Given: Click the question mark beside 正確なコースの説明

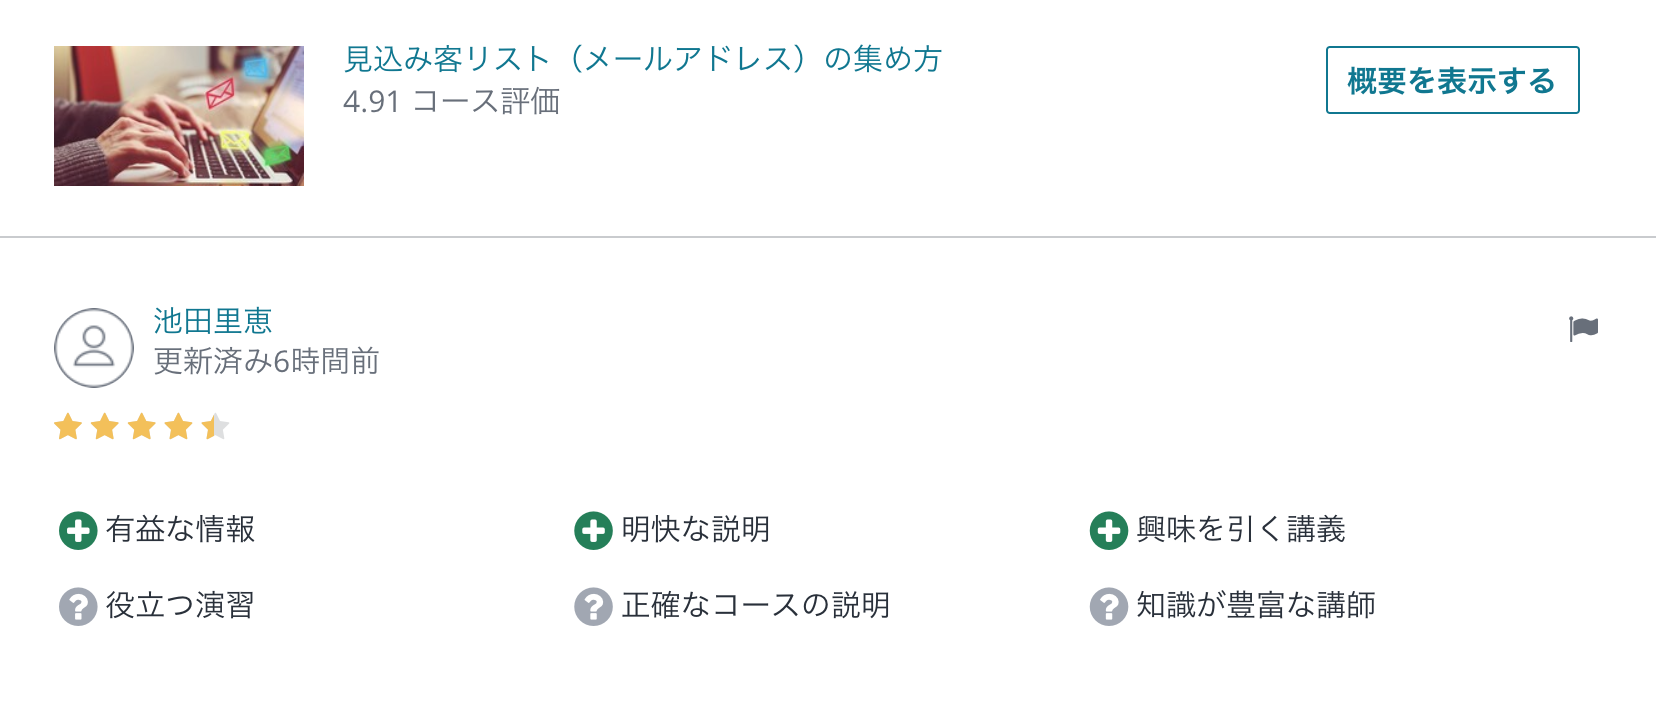Looking at the screenshot, I should (593, 606).
